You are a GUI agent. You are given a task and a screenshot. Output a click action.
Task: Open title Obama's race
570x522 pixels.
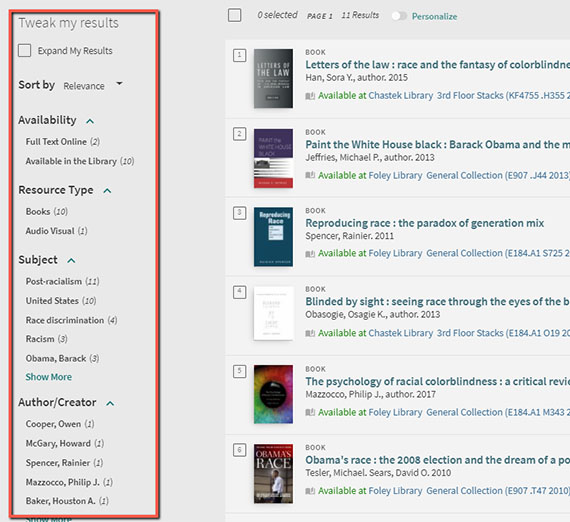(437, 460)
